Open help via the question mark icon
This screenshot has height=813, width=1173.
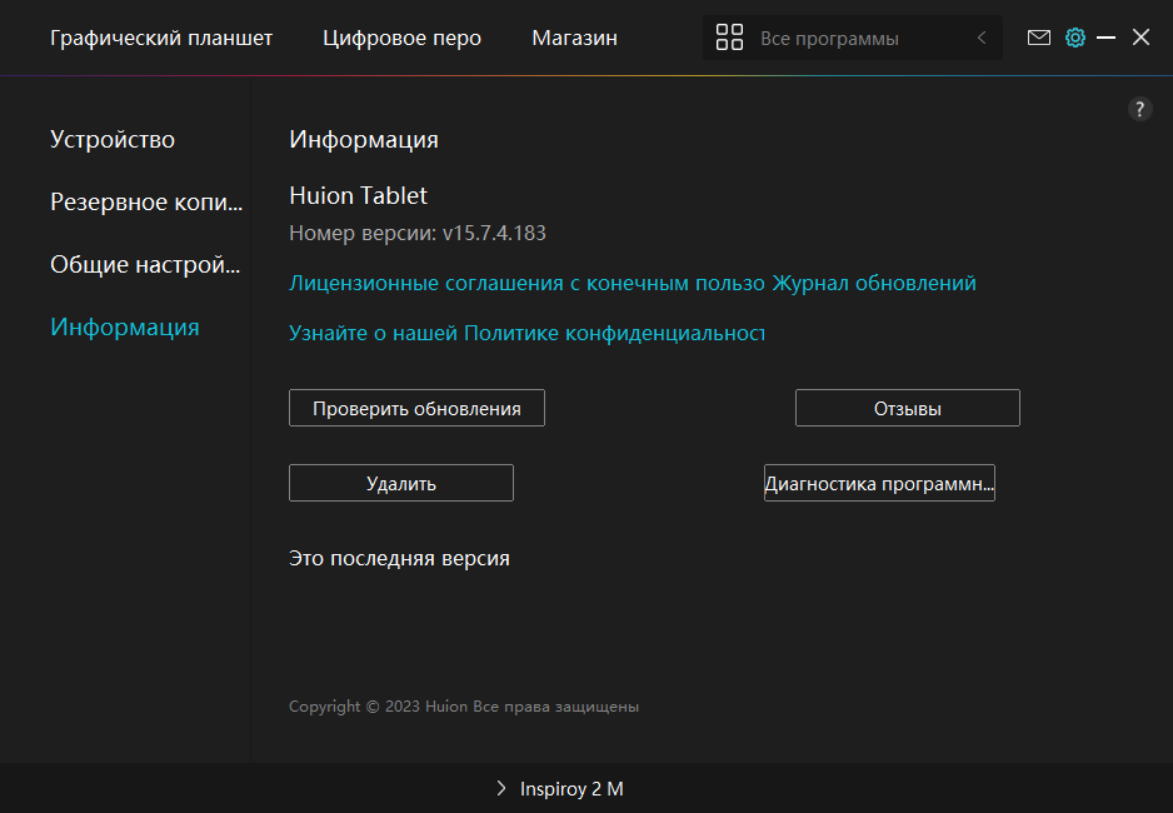1140,110
